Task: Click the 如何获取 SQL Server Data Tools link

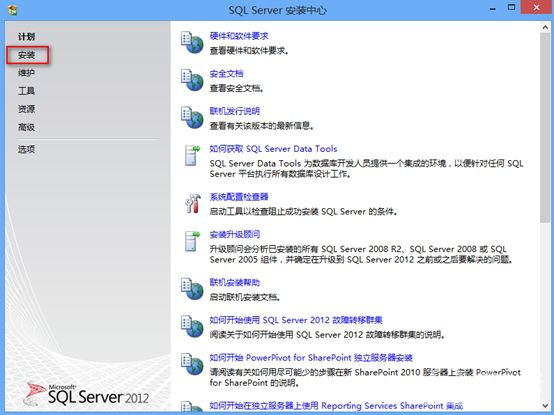Action: coord(273,149)
